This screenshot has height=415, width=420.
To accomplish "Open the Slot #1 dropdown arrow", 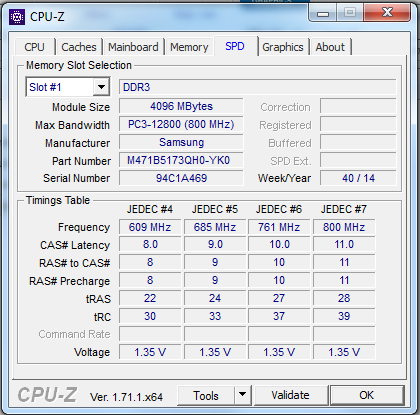I will pos(101,87).
